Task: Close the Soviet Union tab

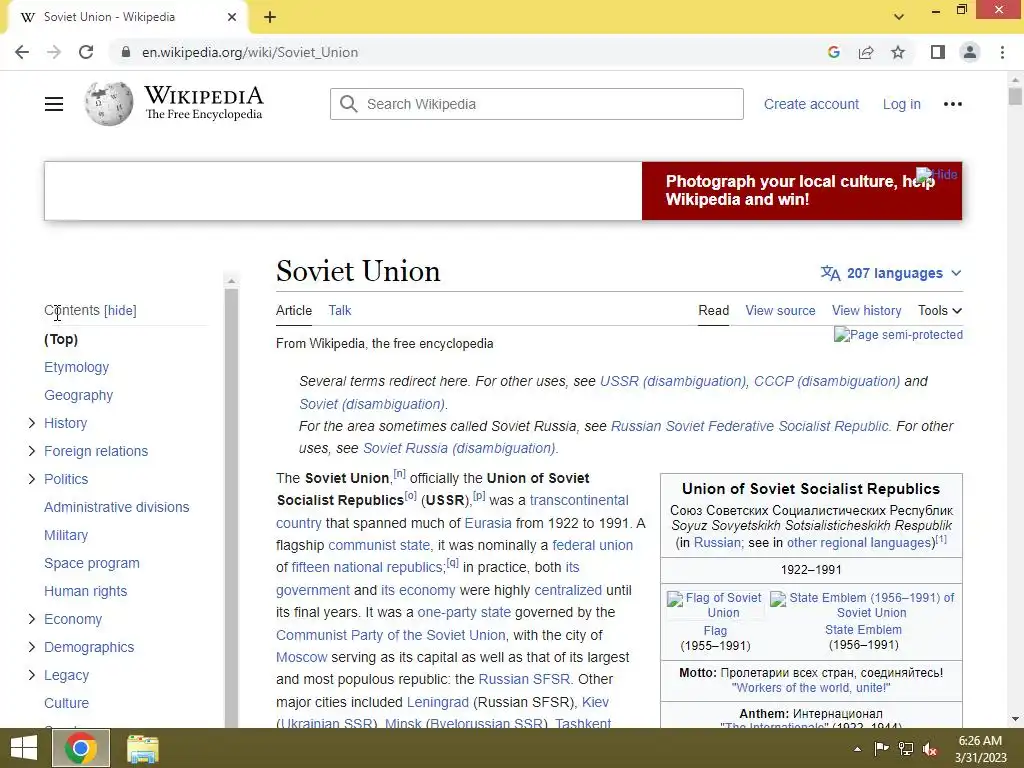Action: 232,17
